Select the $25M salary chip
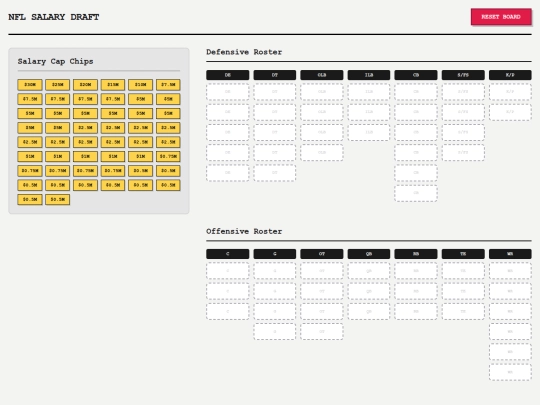 (x=58, y=85)
